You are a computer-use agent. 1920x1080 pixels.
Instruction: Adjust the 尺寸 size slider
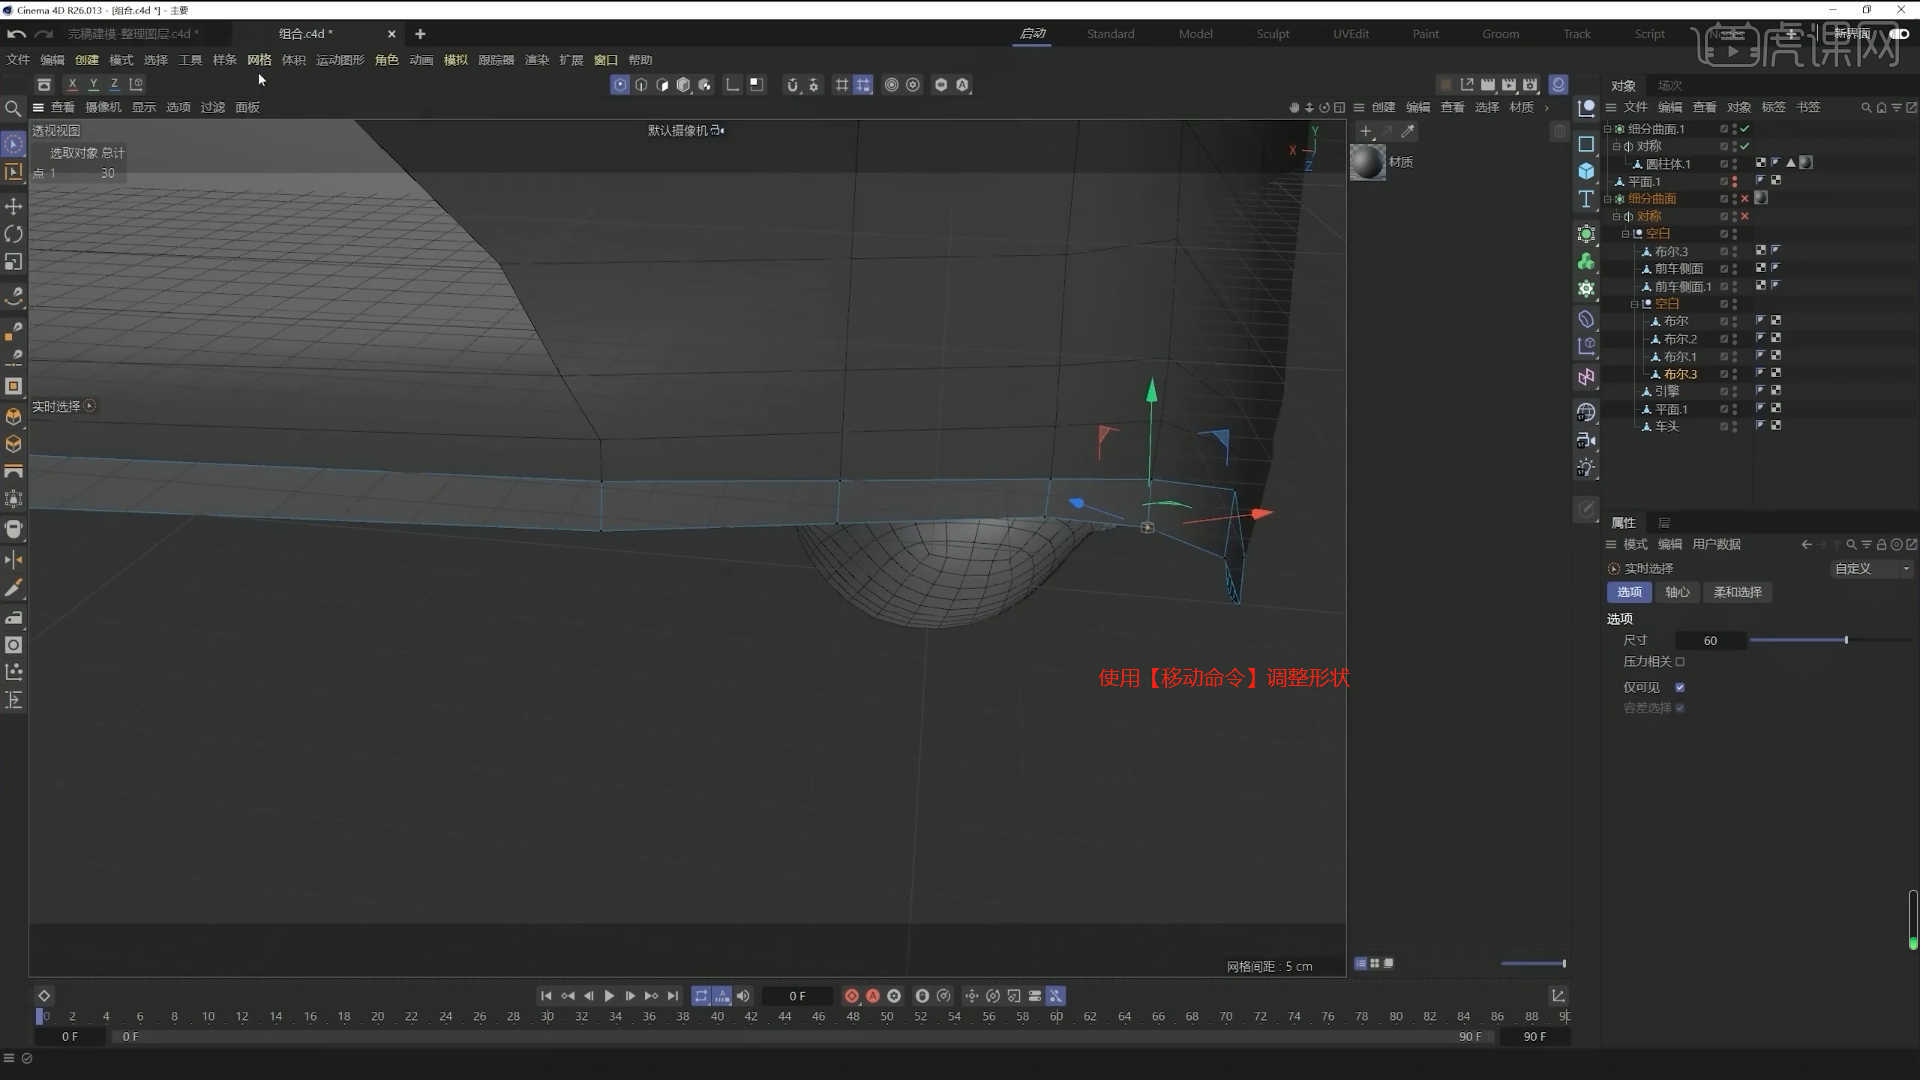point(1830,640)
